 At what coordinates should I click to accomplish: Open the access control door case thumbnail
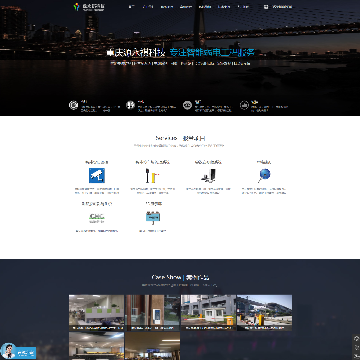point(153,313)
